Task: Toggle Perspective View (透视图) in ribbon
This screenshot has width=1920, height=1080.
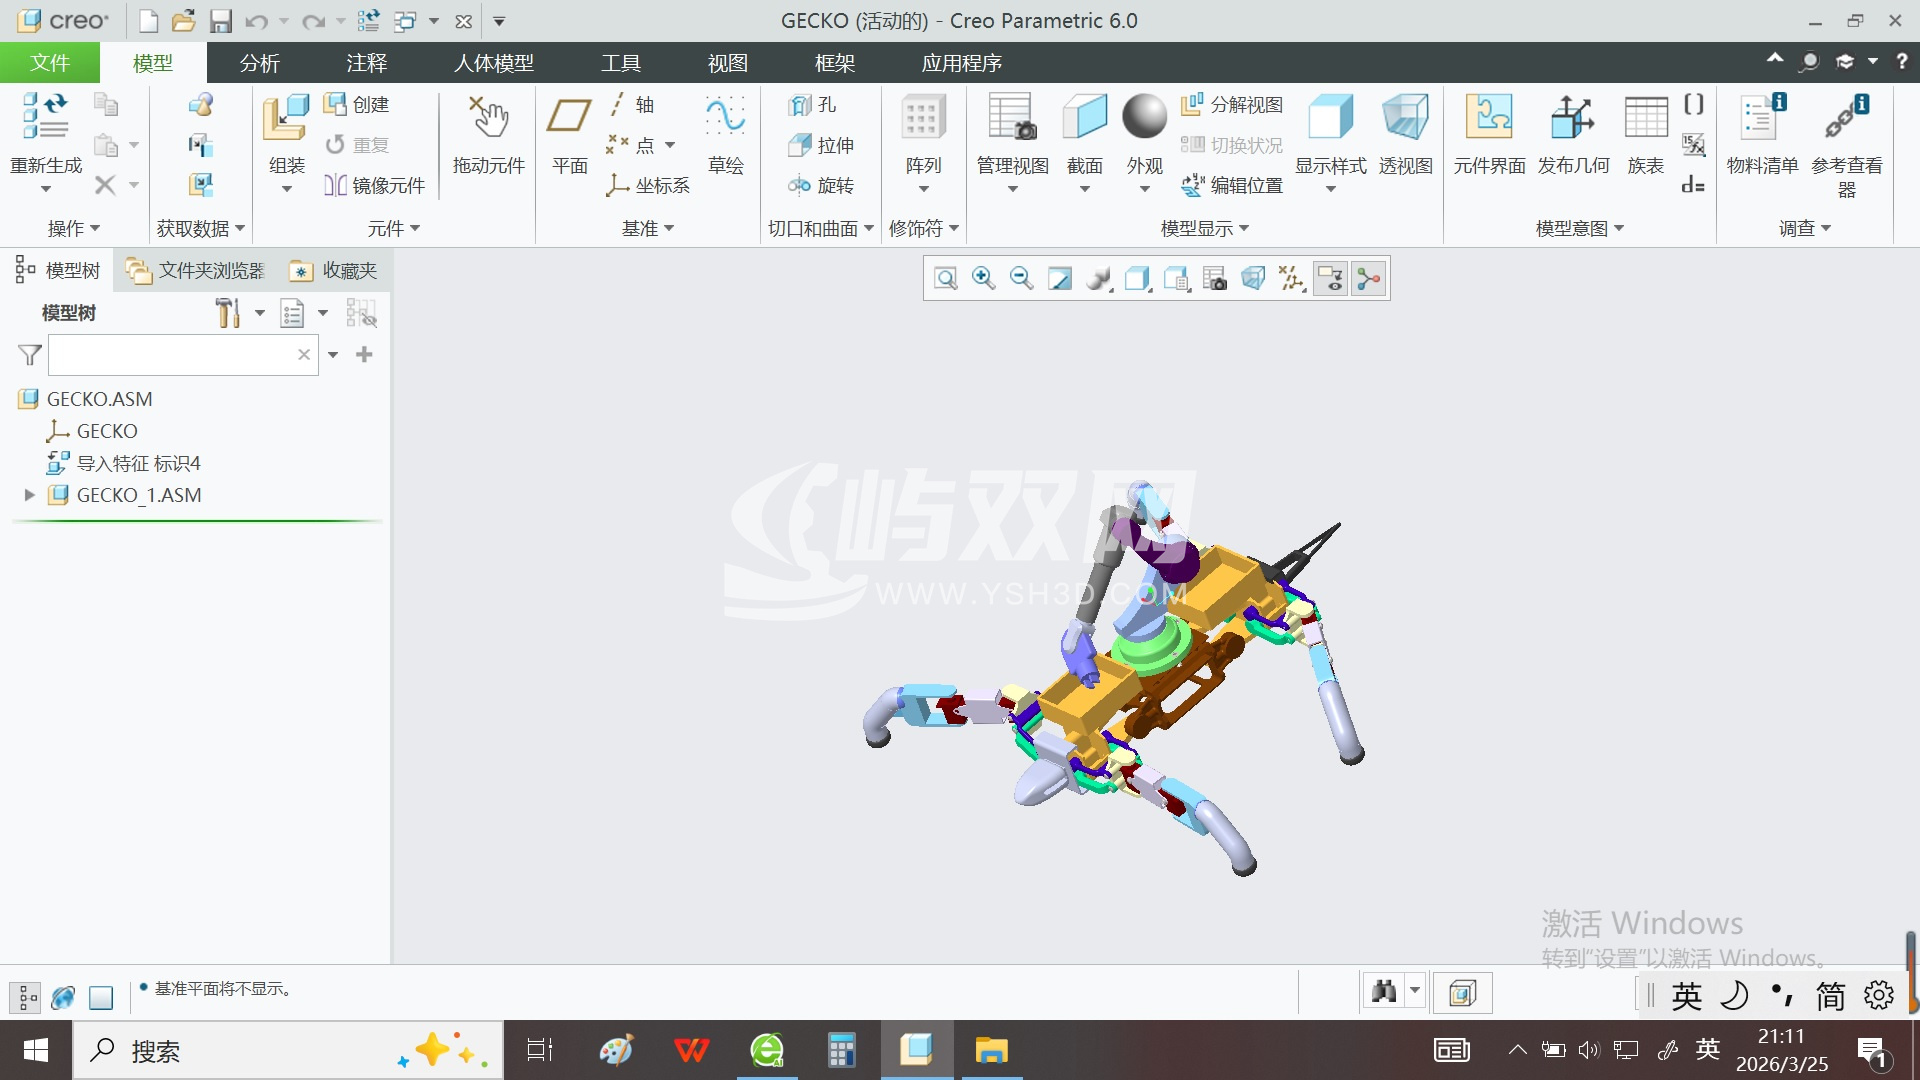Action: tap(1405, 134)
